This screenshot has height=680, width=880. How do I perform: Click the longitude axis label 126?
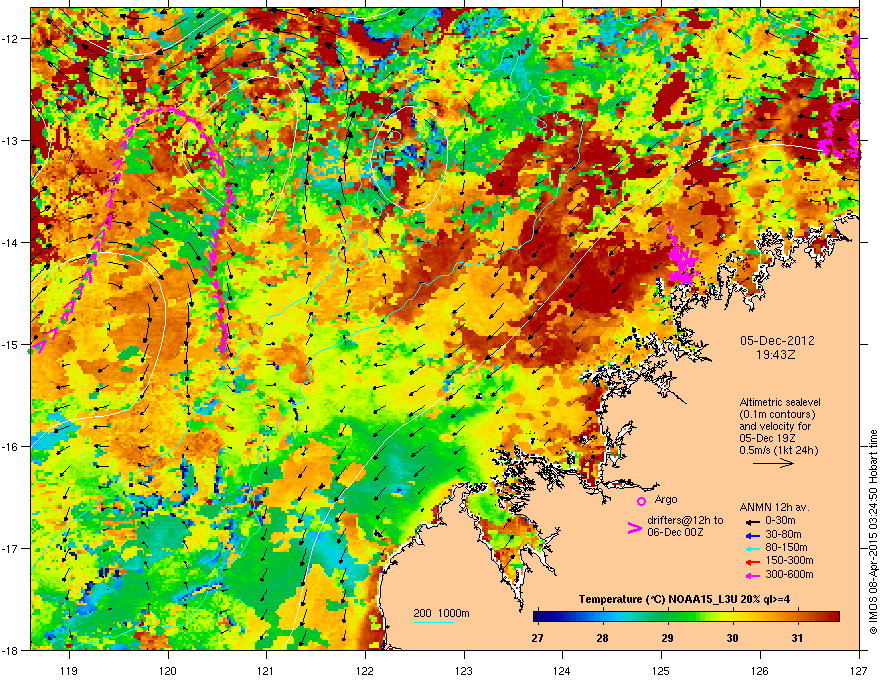coord(760,670)
